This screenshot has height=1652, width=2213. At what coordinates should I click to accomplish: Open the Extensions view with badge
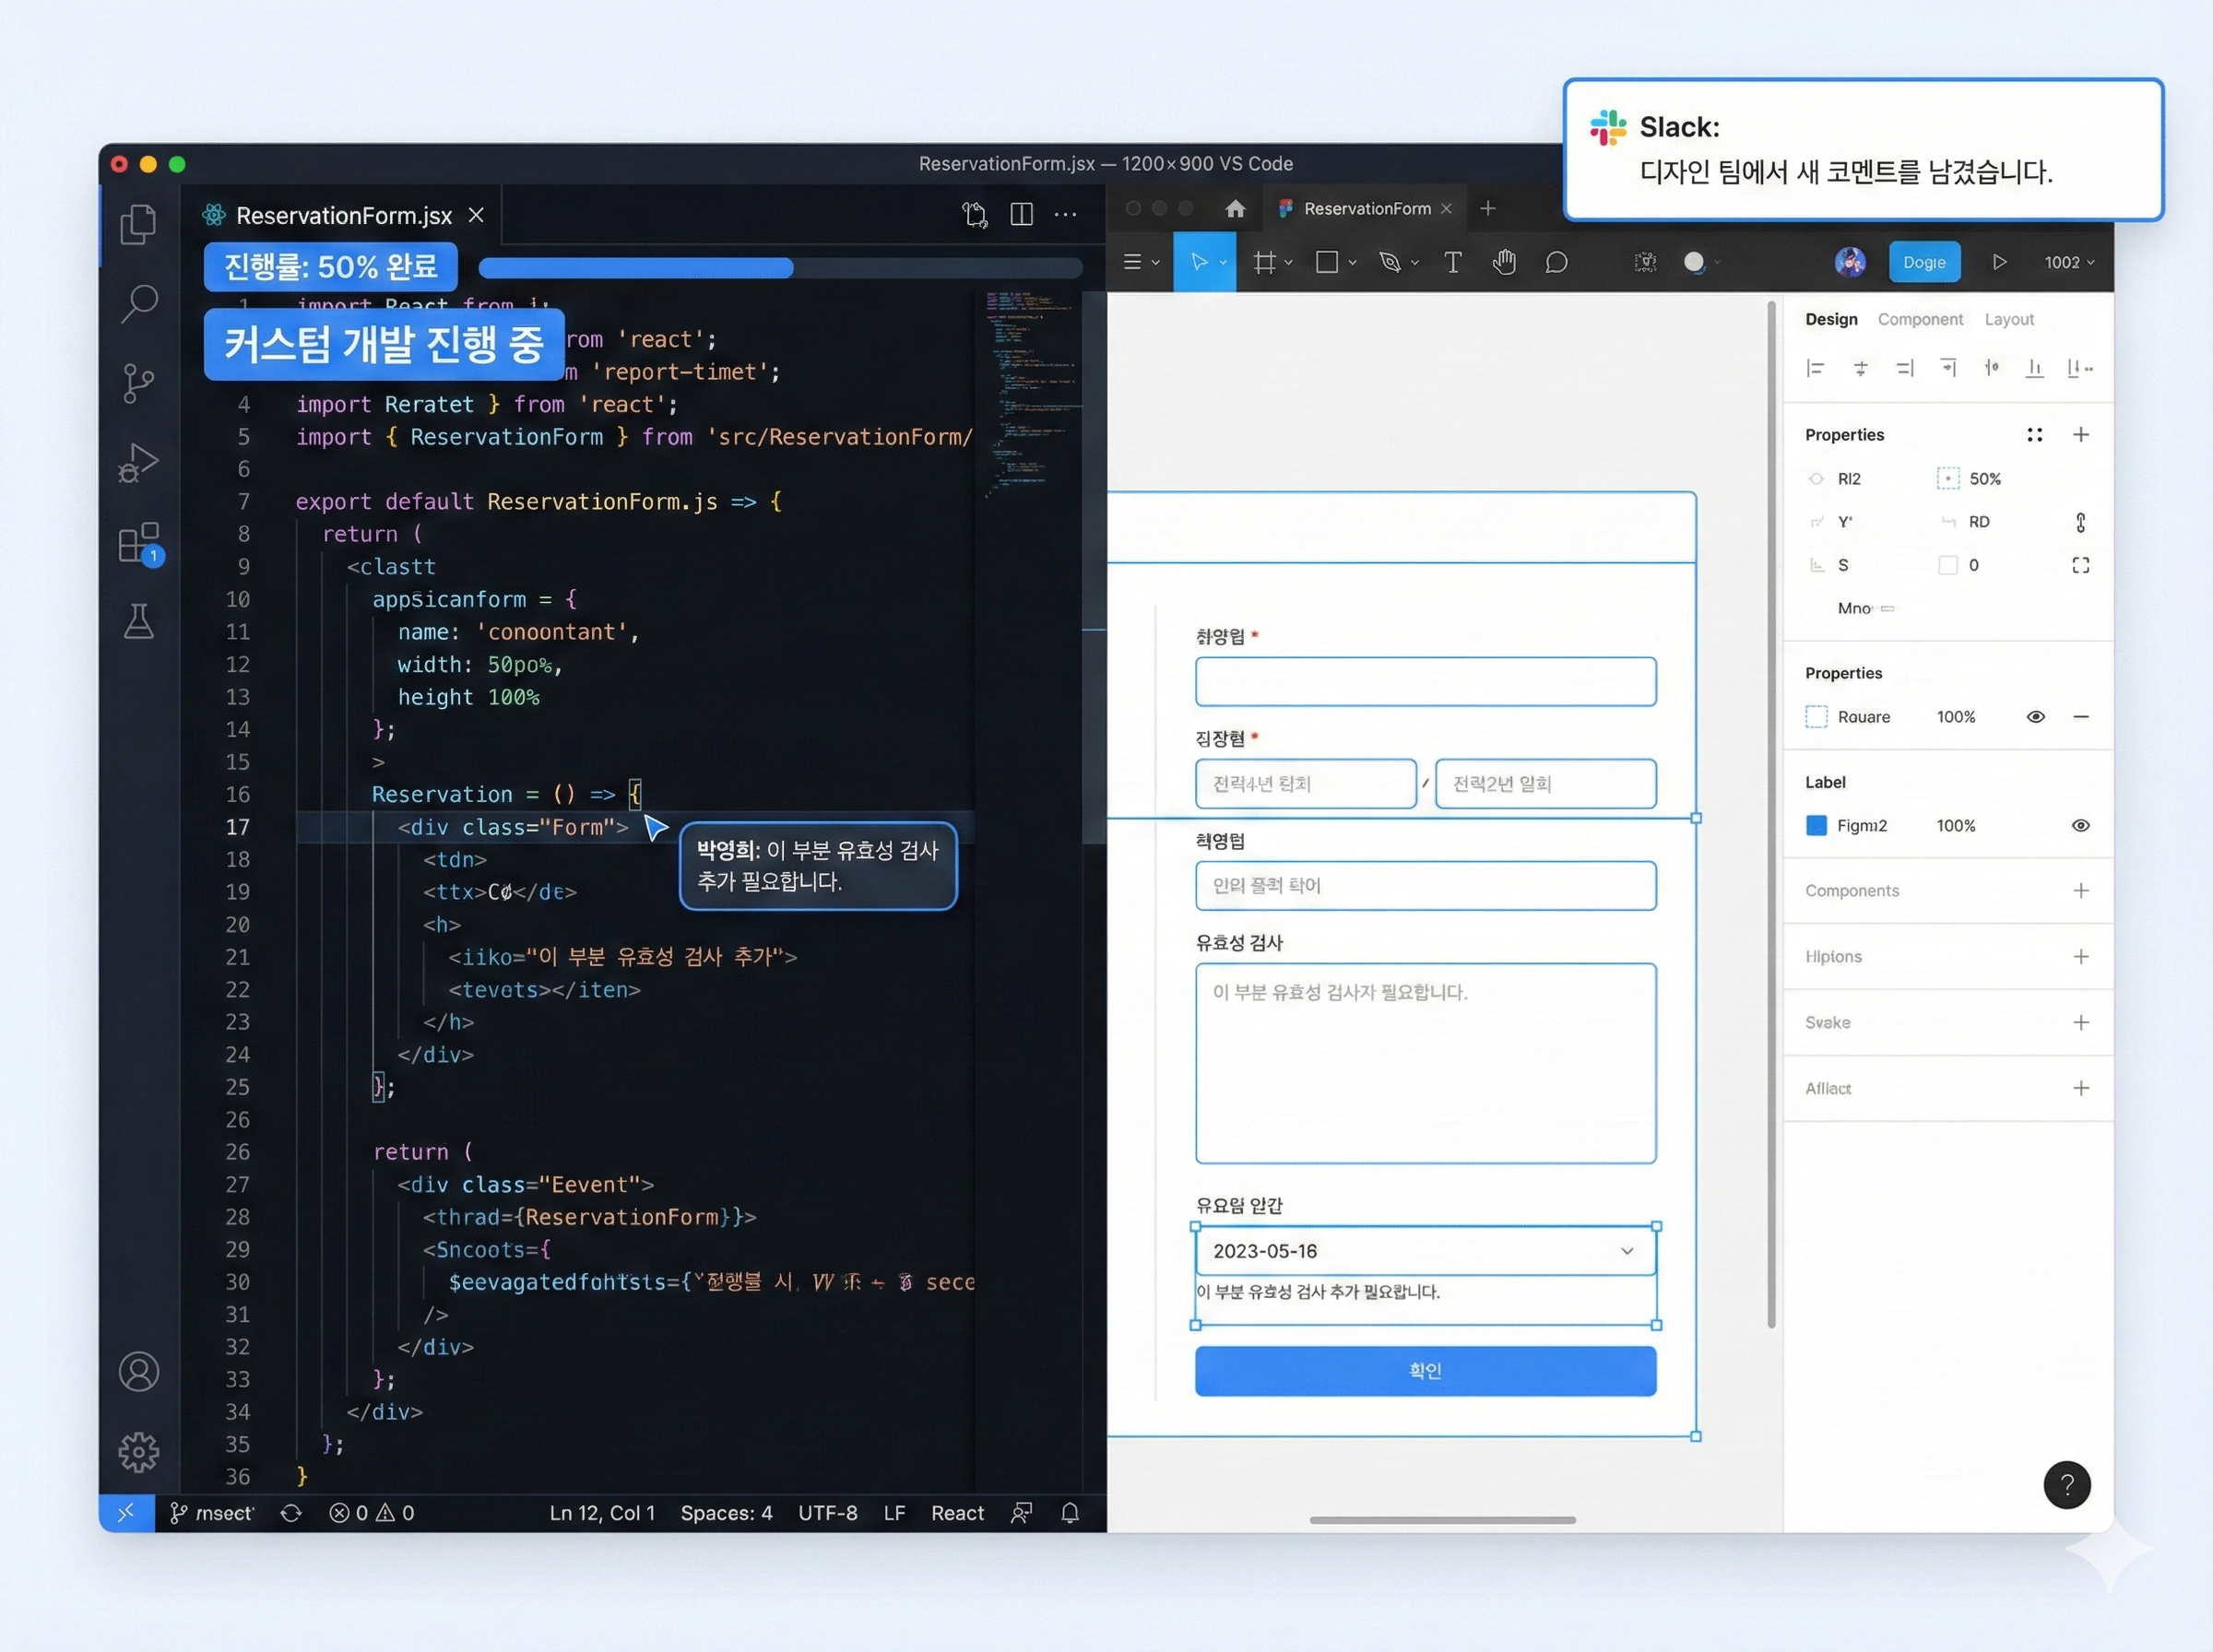click(x=139, y=543)
